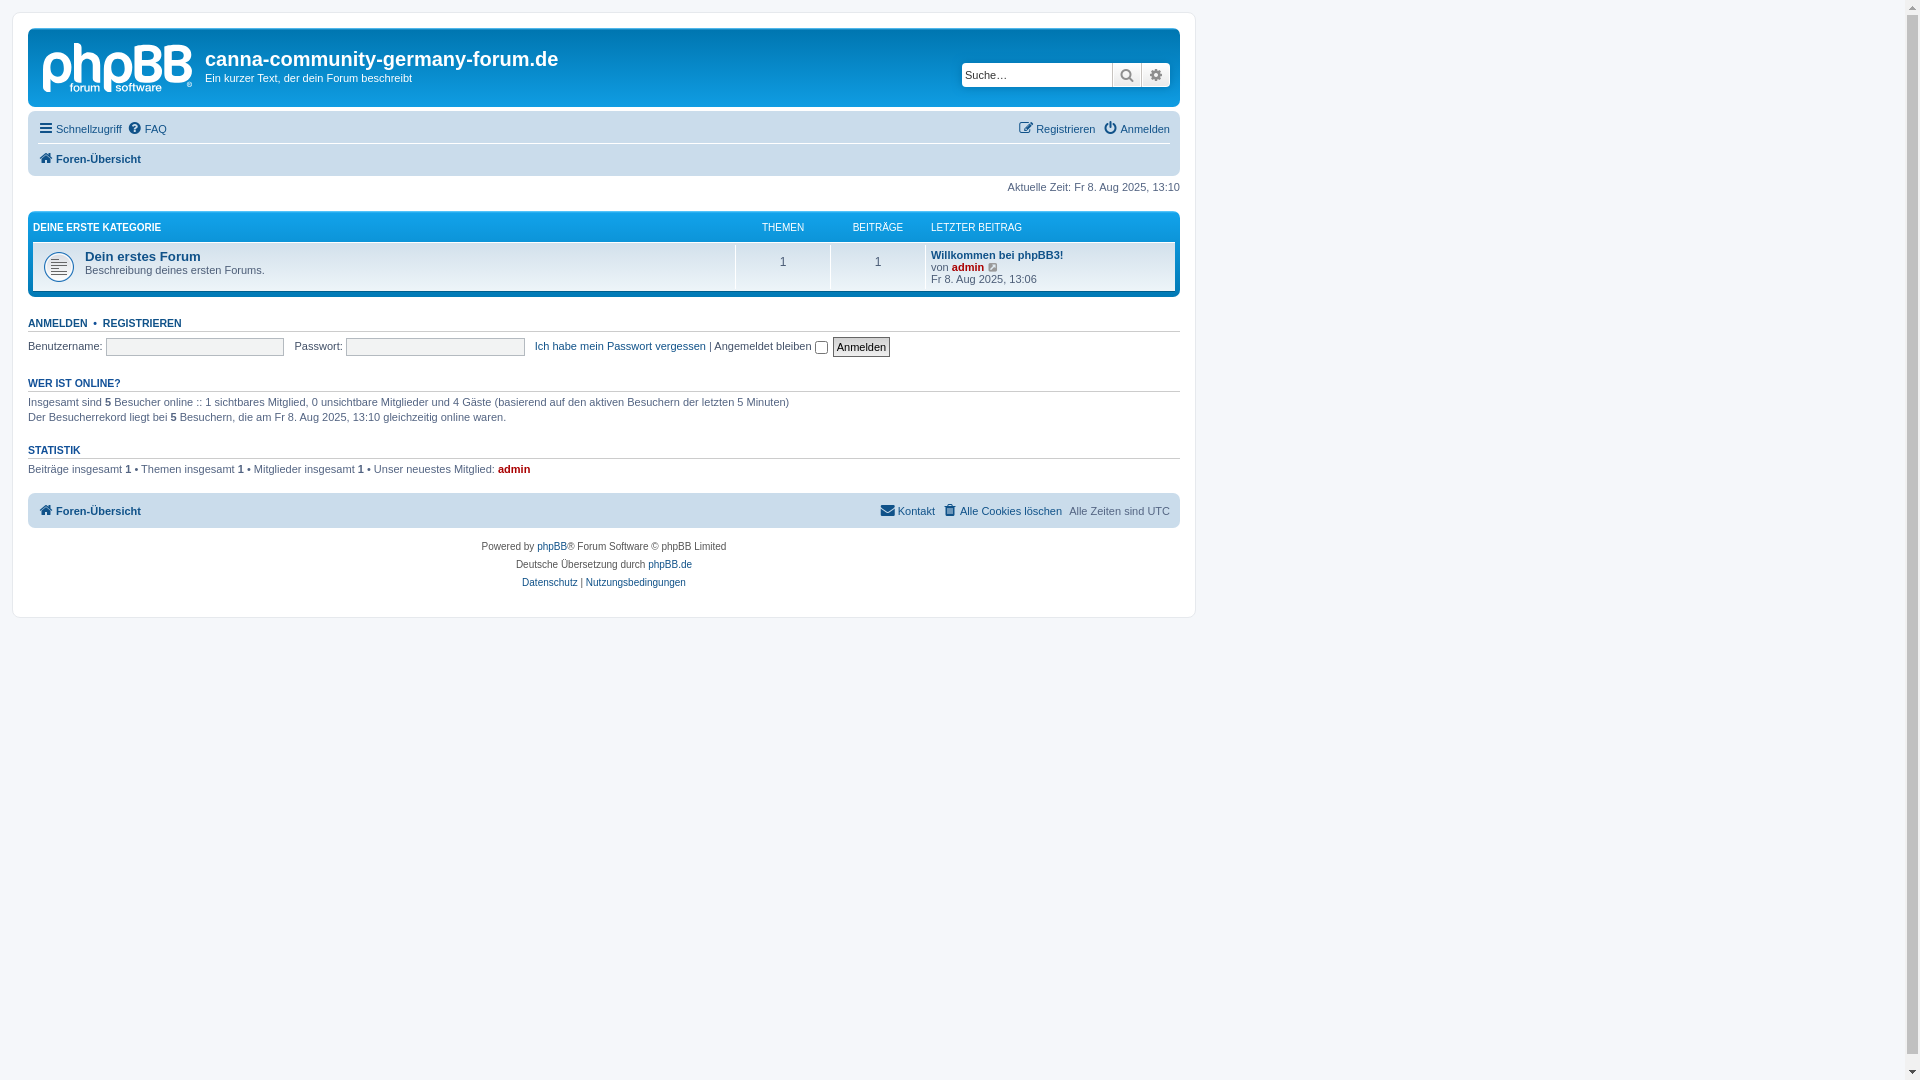
Task: Open the phpBB link in footer credits
Action: [x=552, y=547]
